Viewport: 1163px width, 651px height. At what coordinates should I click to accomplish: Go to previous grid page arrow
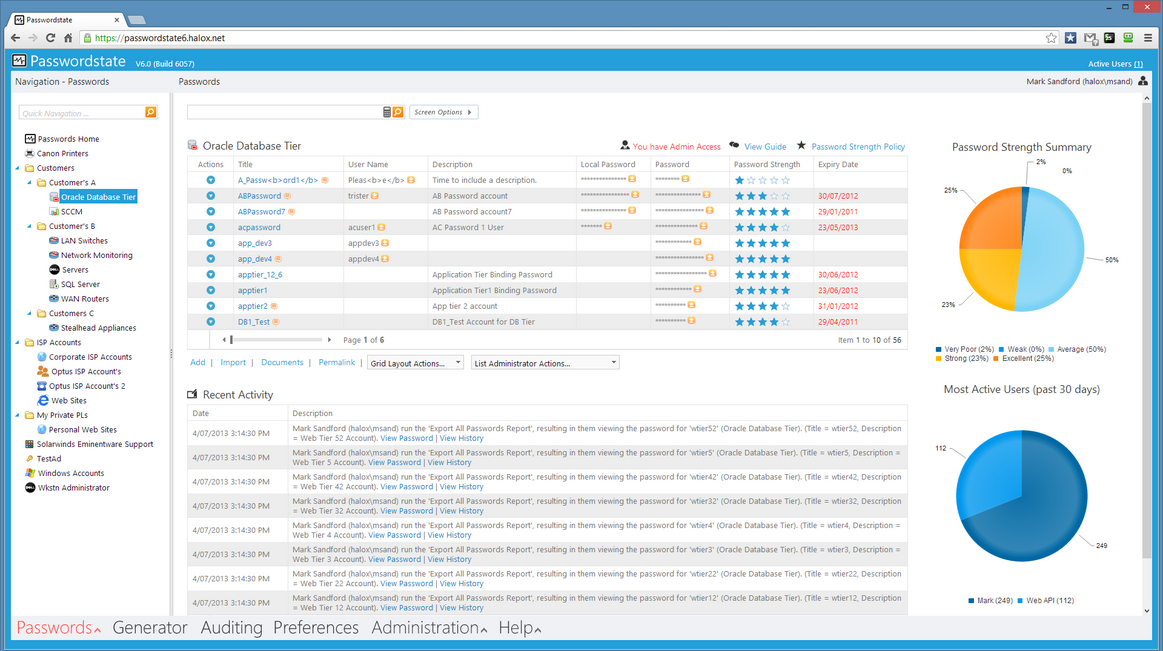point(224,340)
